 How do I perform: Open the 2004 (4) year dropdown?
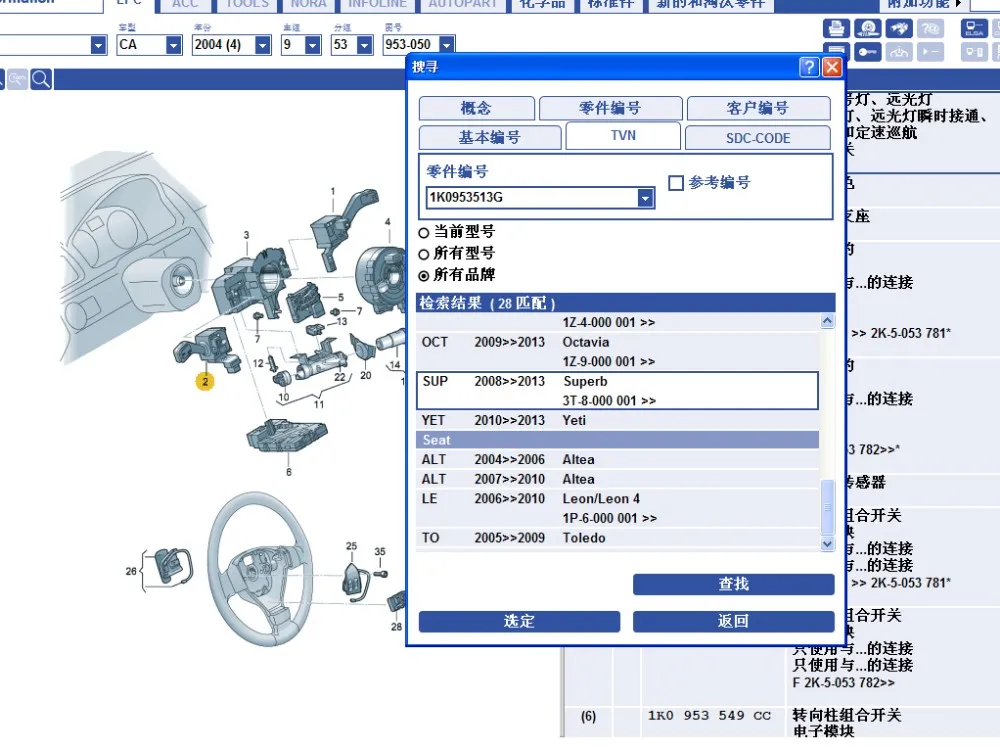pyautogui.click(x=263, y=45)
